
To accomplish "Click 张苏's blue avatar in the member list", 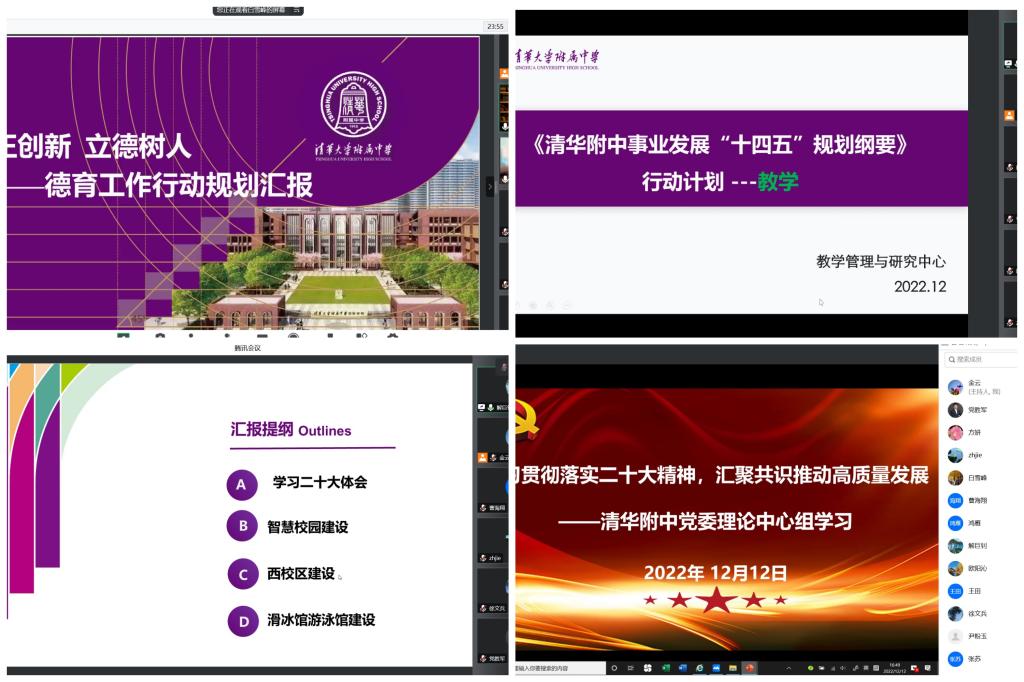I will [956, 659].
